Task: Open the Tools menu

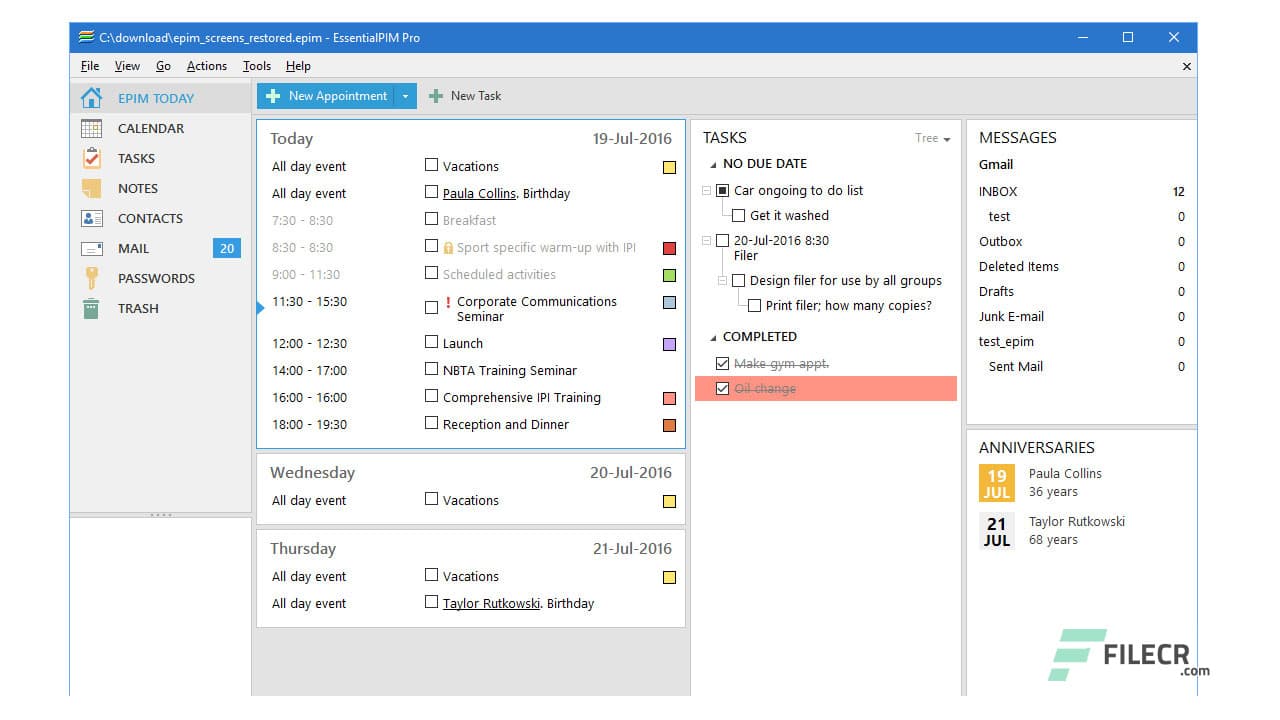Action: (x=256, y=66)
